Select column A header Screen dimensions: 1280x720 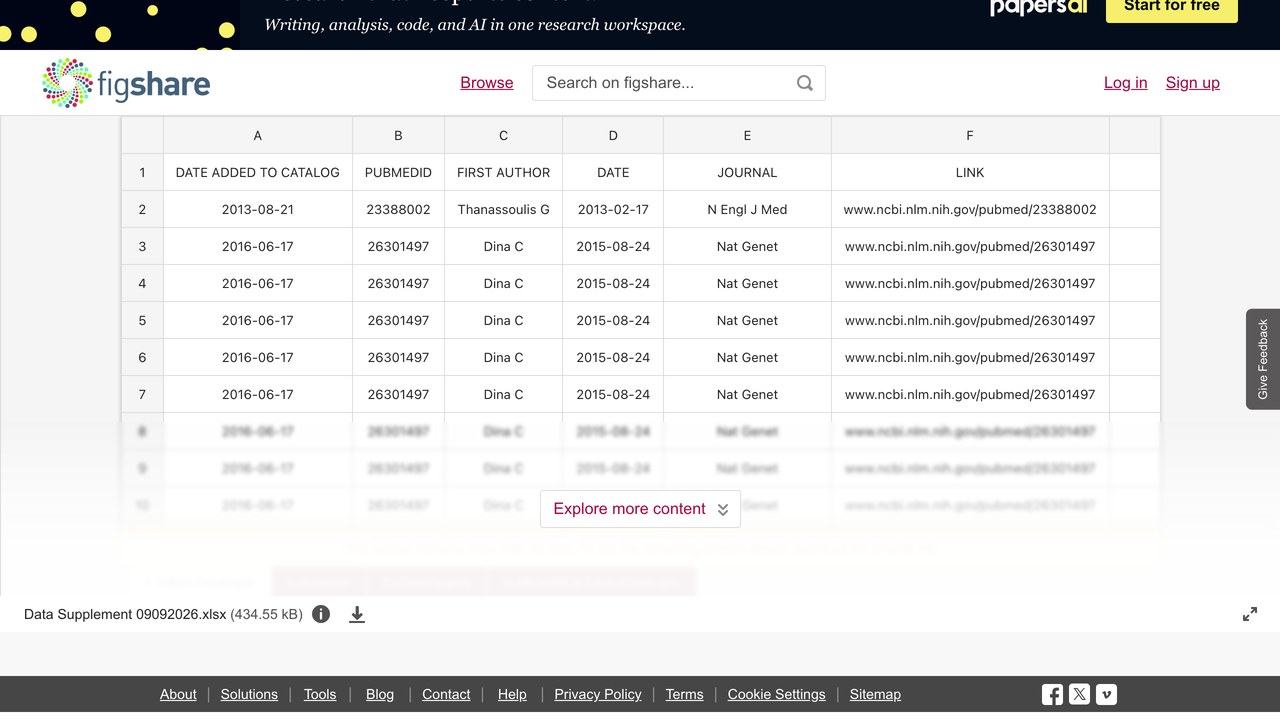tap(258, 135)
